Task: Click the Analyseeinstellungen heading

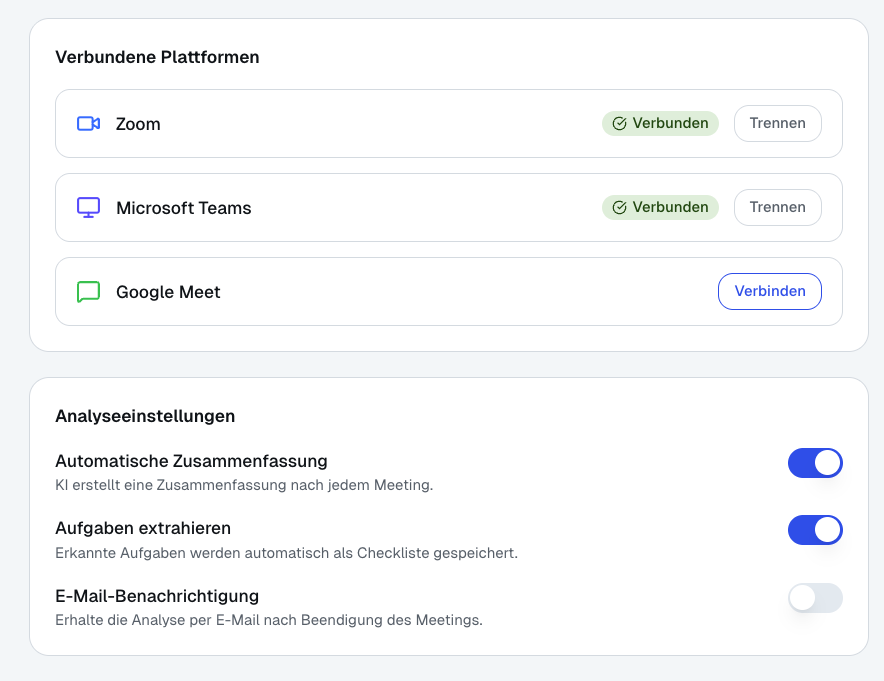Action: tap(146, 416)
